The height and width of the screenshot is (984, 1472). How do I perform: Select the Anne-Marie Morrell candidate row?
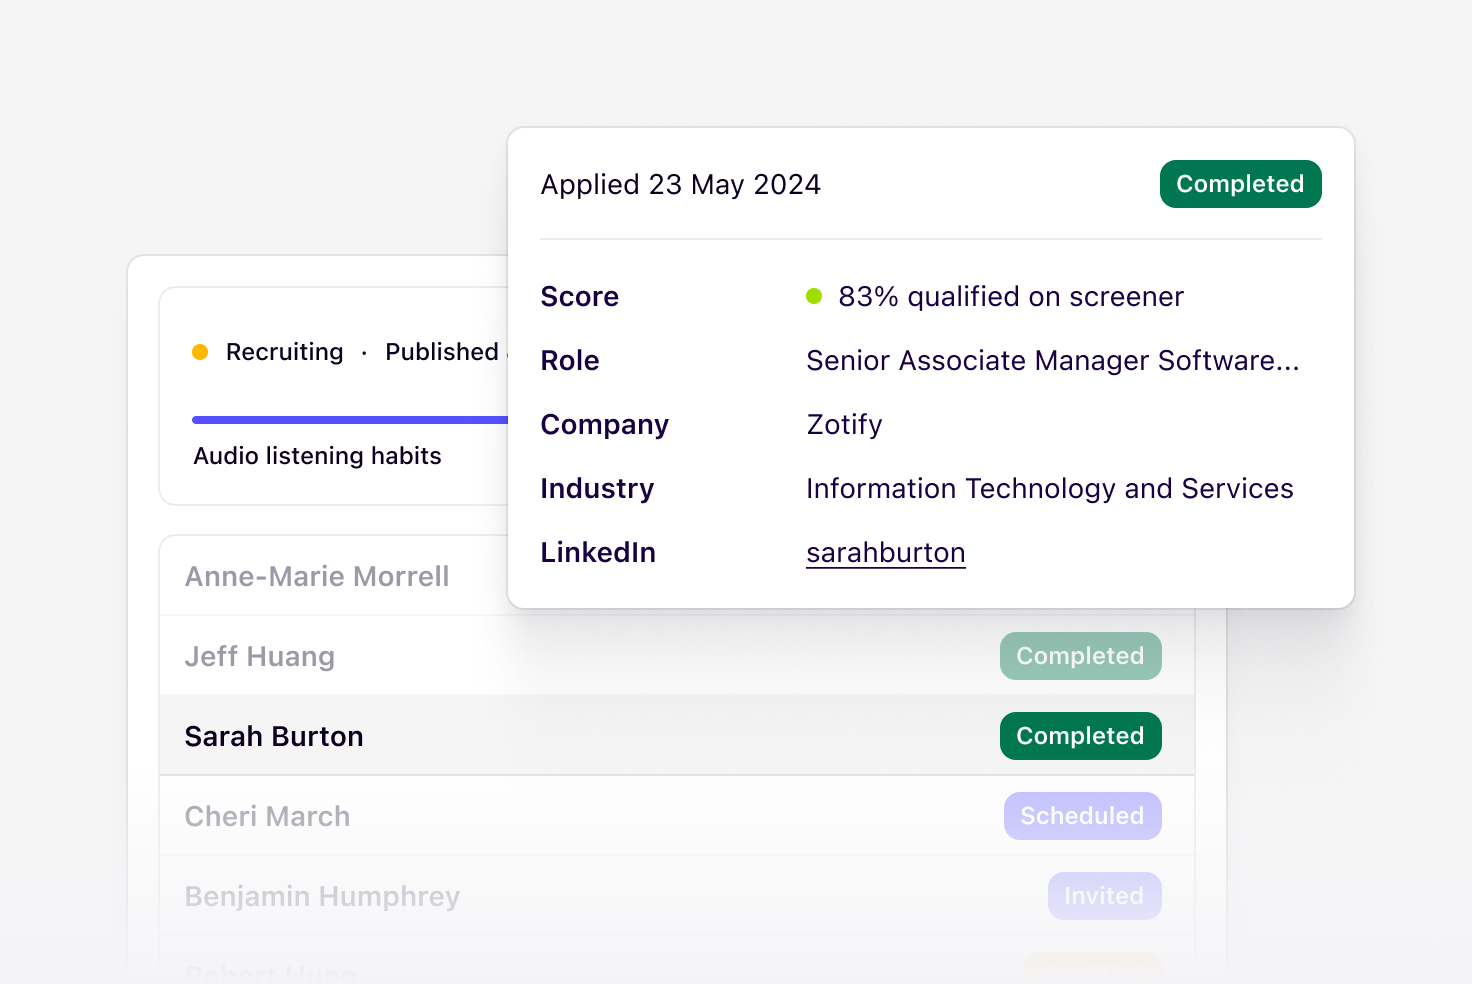pos(316,576)
